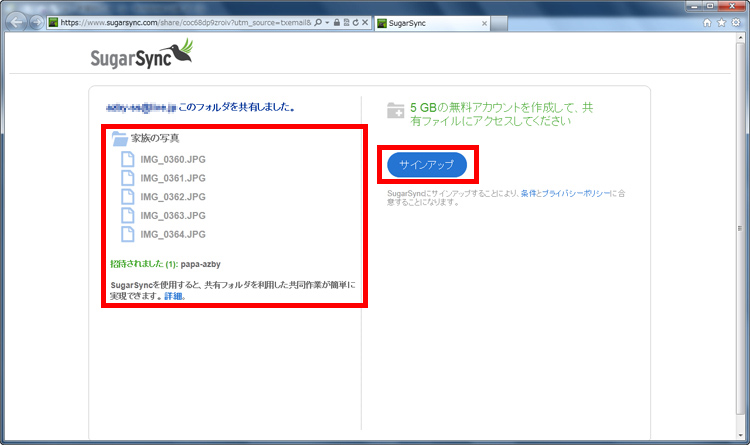Click the browser Home icon

click(707, 22)
